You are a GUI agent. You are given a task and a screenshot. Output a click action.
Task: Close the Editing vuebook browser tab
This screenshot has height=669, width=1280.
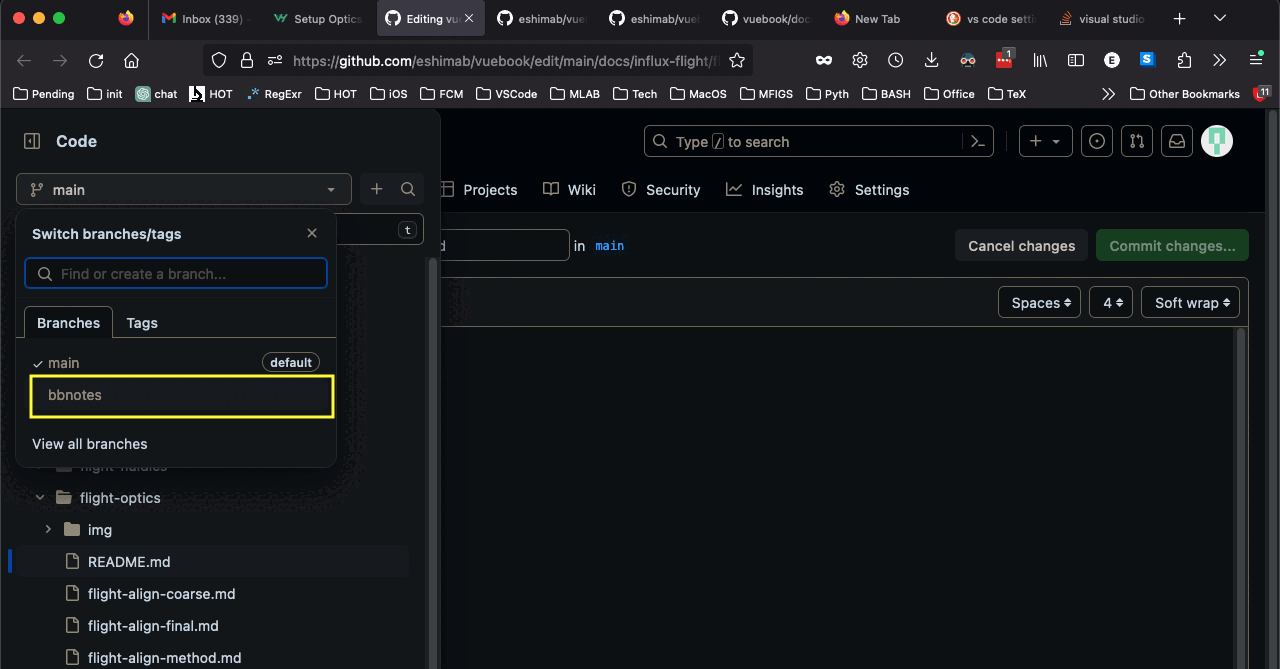tap(470, 18)
